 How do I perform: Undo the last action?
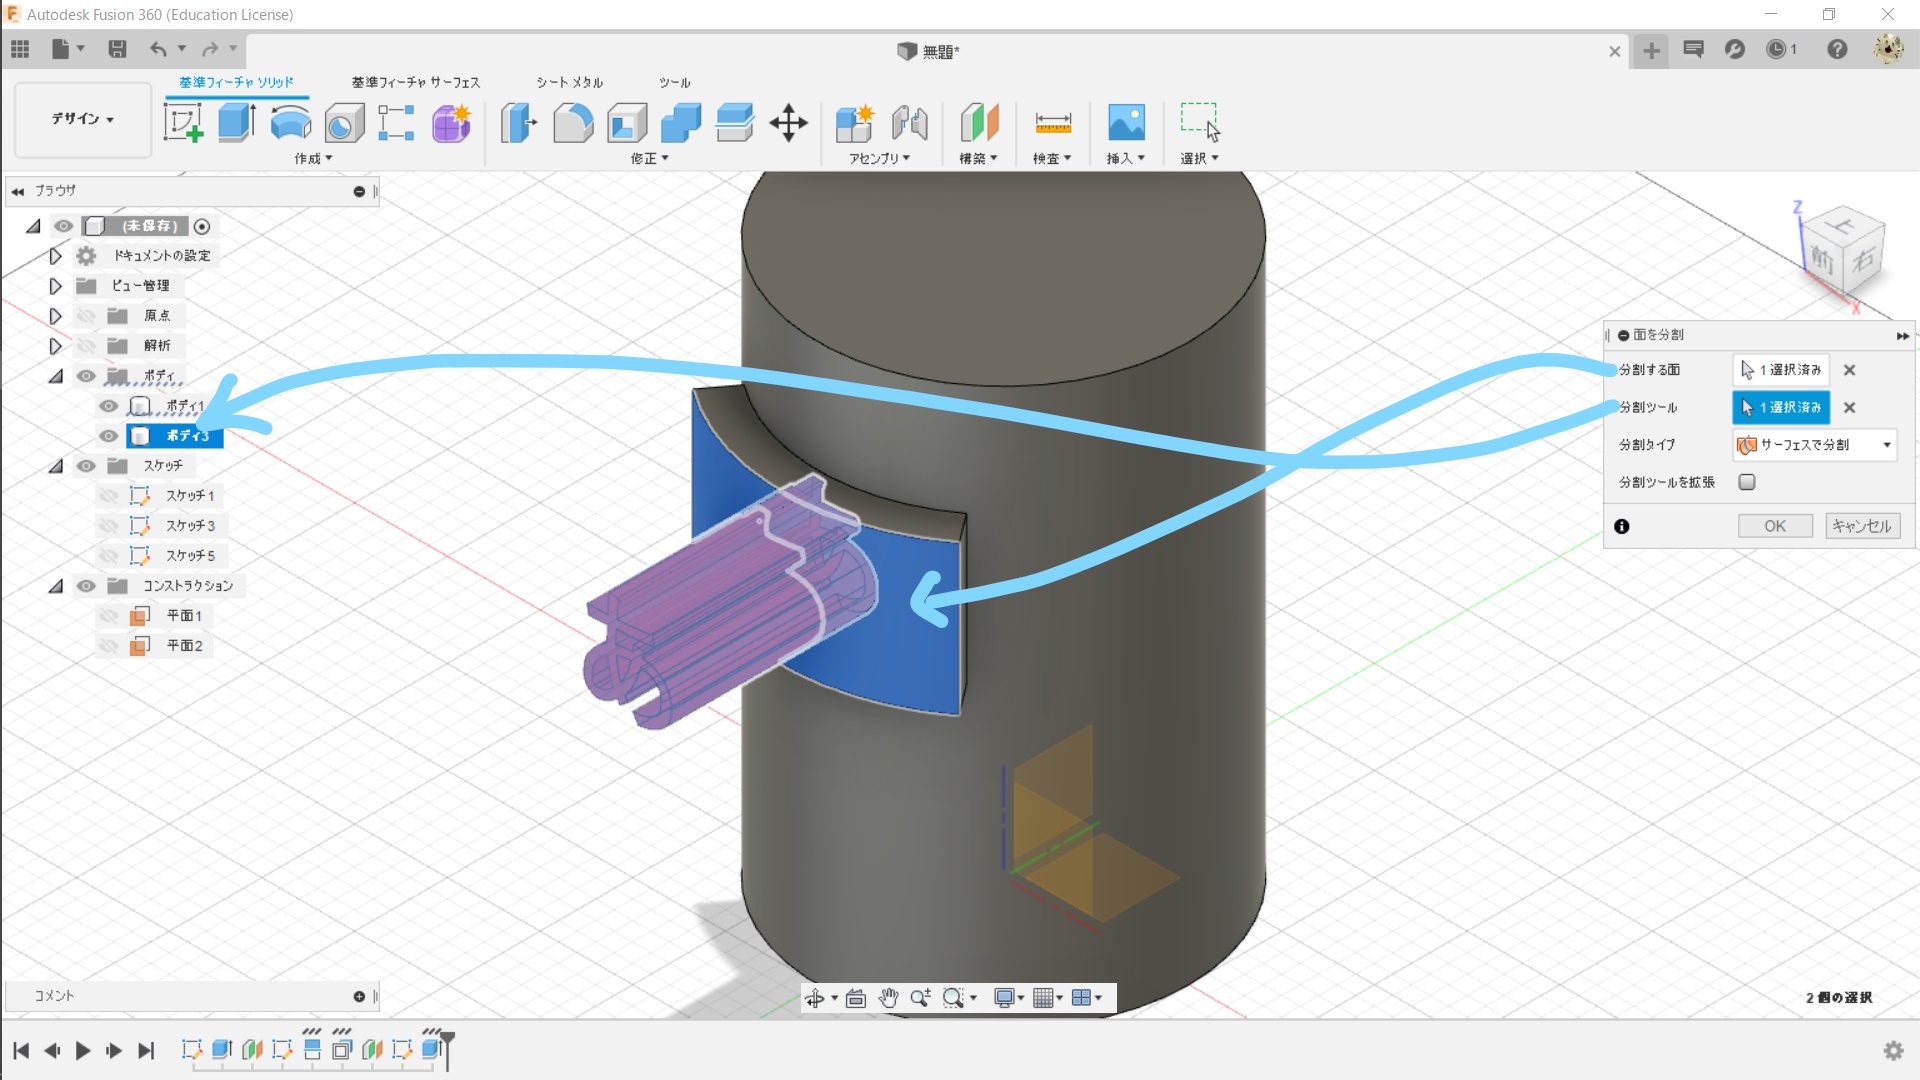point(158,49)
